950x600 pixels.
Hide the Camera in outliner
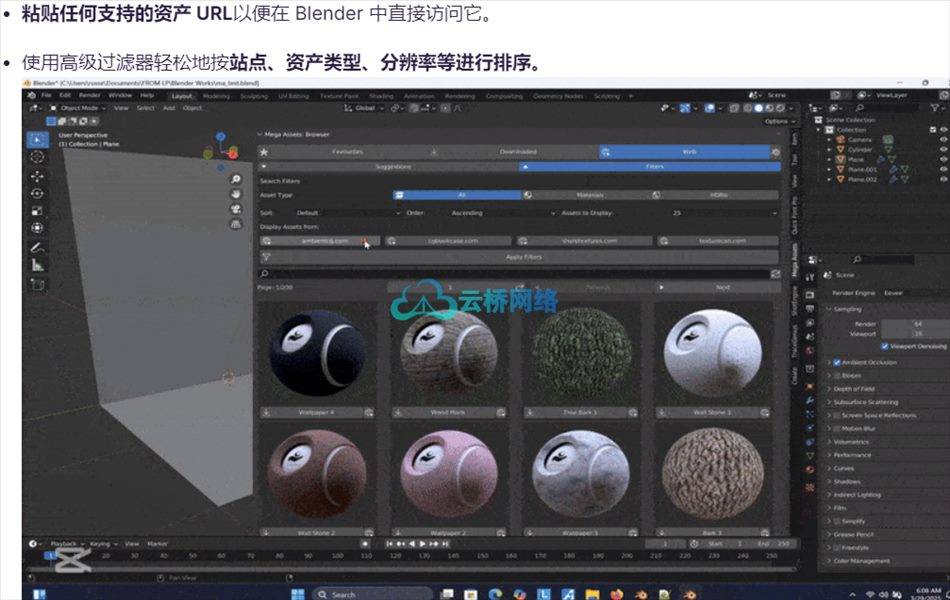943,139
